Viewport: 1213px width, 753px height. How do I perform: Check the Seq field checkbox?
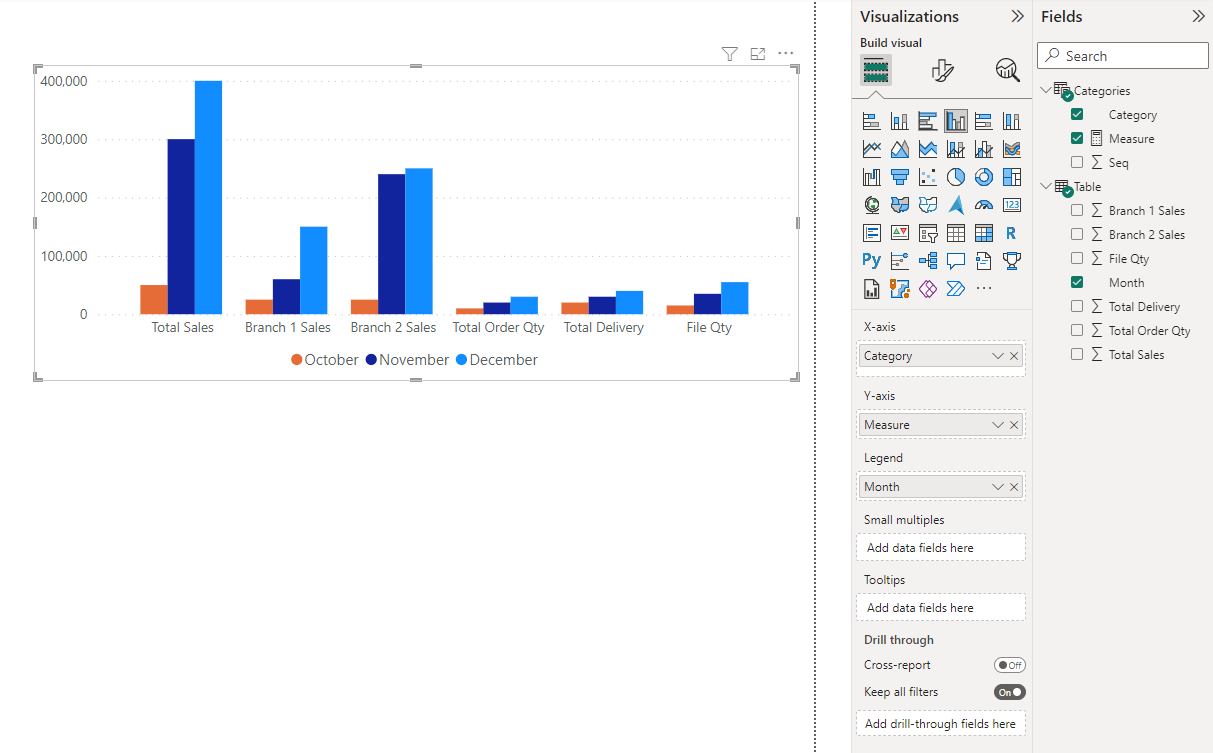[1077, 162]
